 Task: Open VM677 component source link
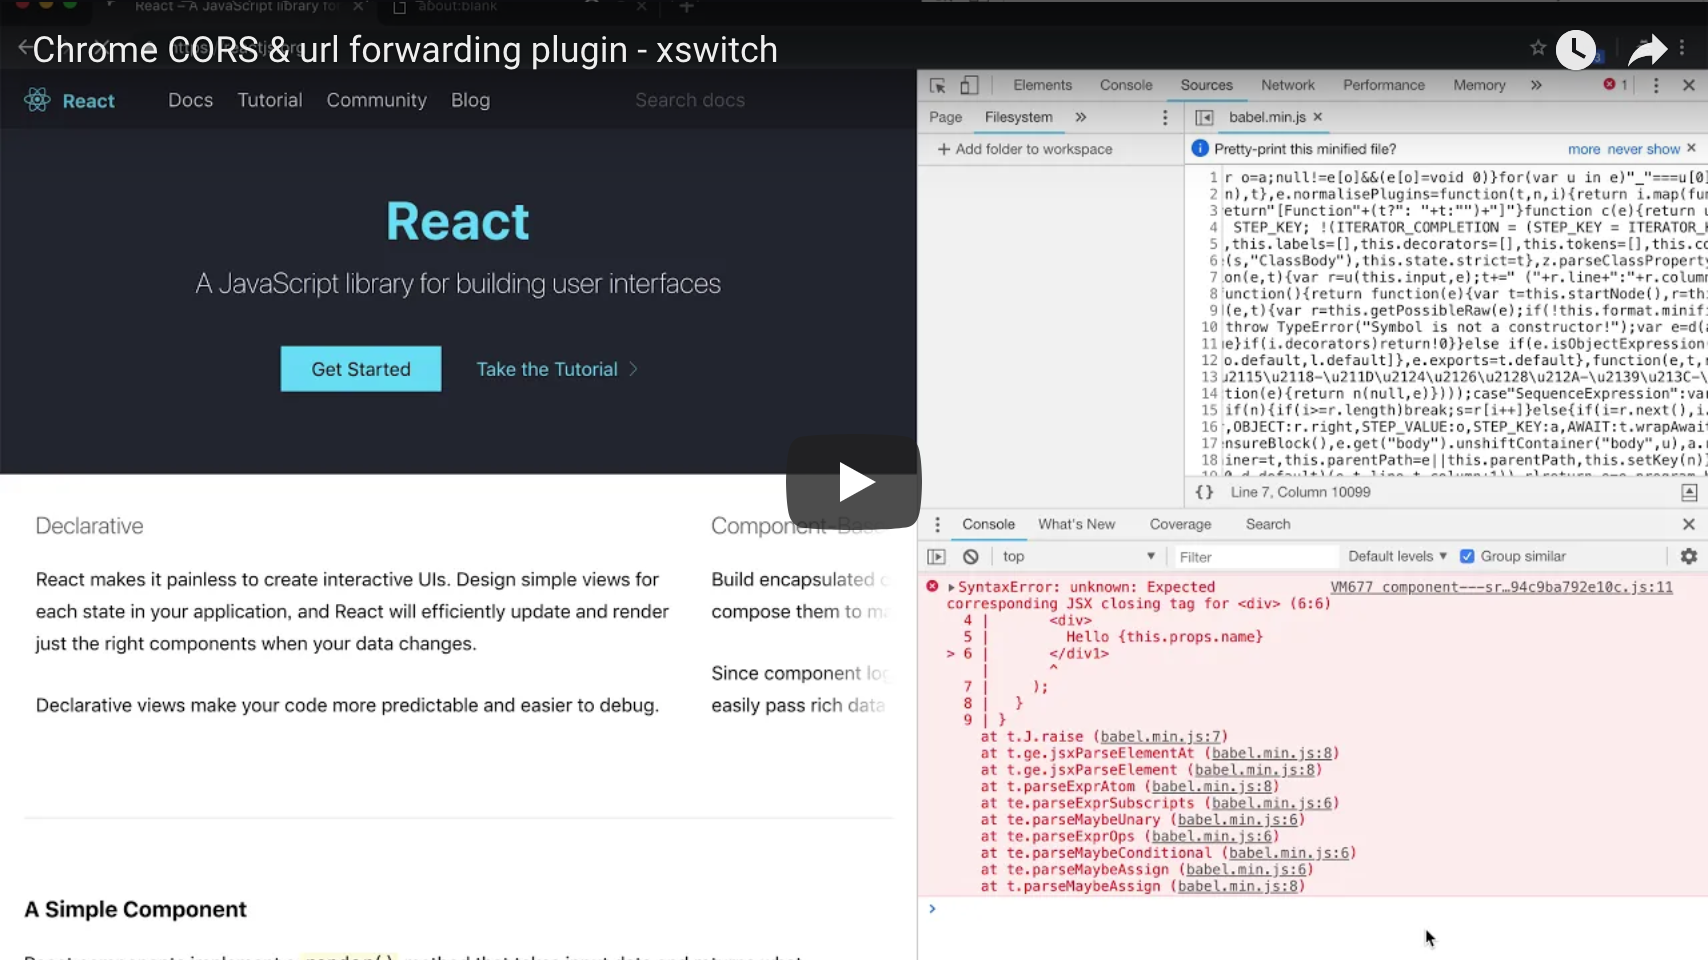coord(1501,587)
